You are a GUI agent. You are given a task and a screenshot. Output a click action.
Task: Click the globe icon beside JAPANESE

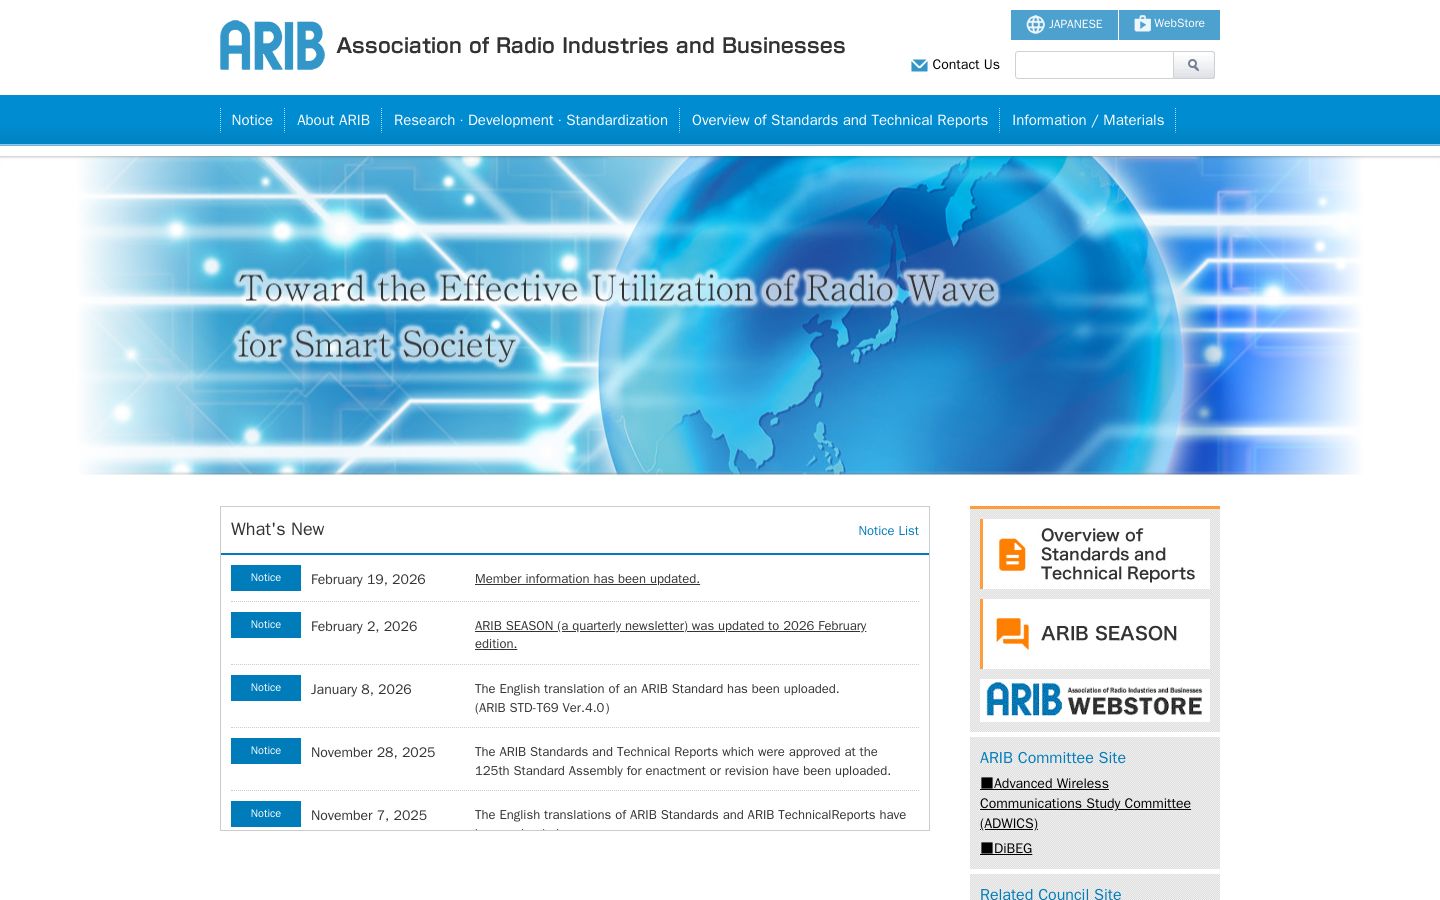pos(1035,24)
